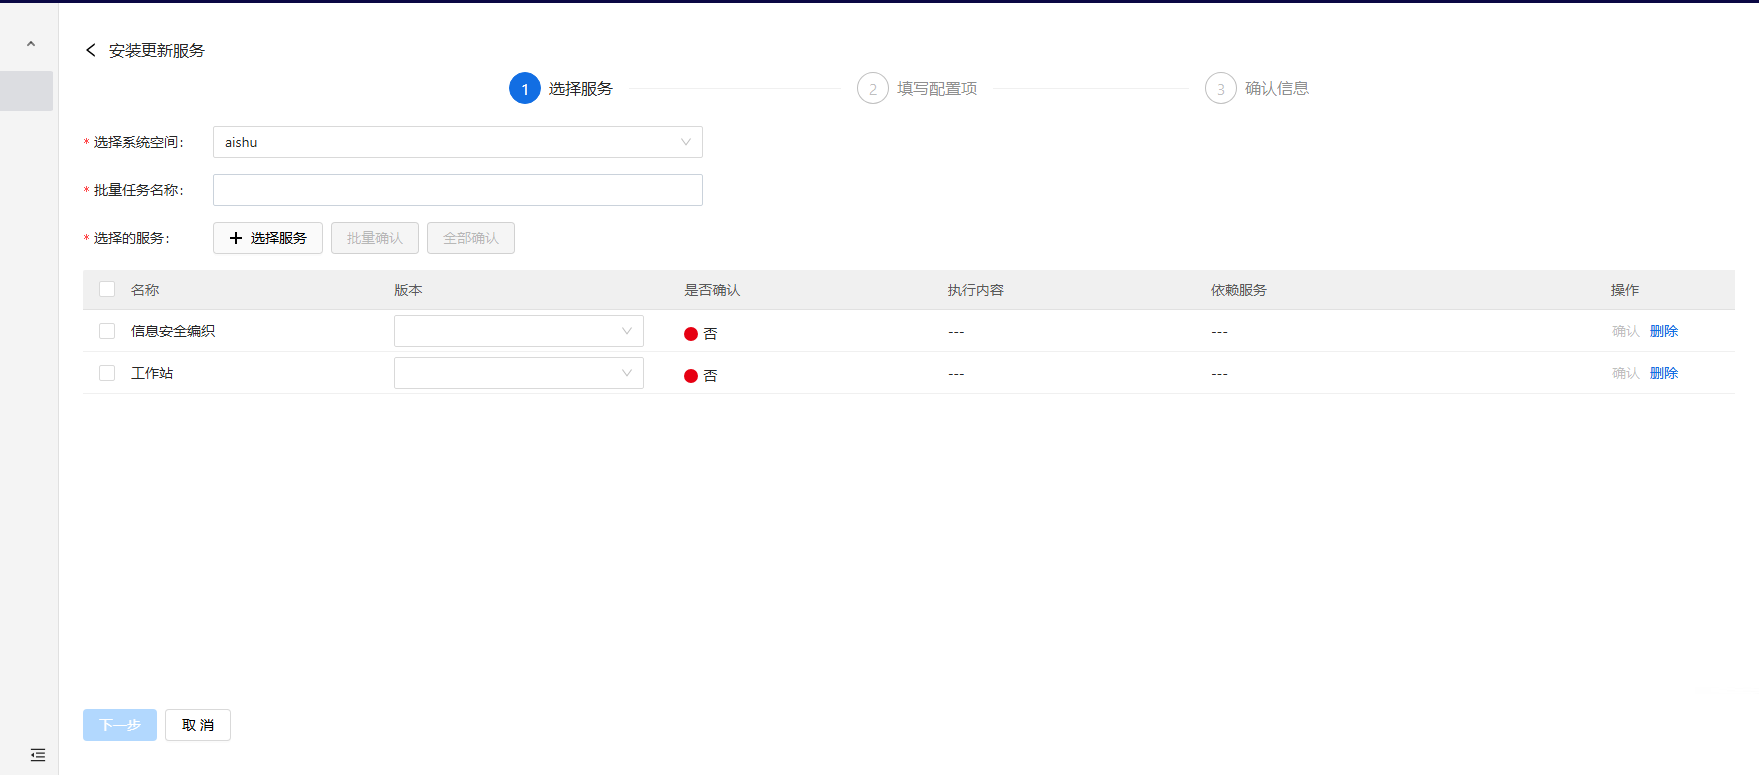Click 删除 in the 信息安全编织 row
The image size is (1759, 775).
tap(1664, 331)
